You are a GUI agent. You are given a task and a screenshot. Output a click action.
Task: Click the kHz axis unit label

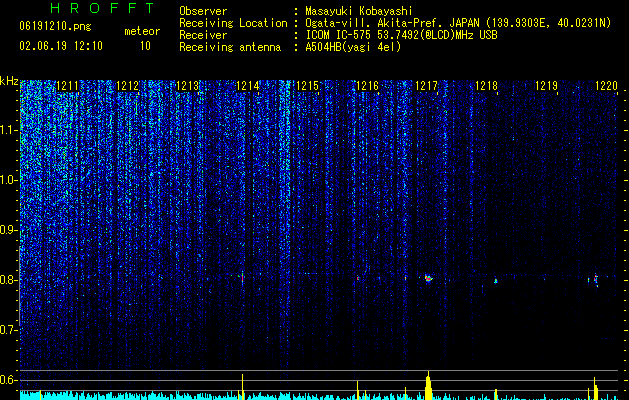9,82
